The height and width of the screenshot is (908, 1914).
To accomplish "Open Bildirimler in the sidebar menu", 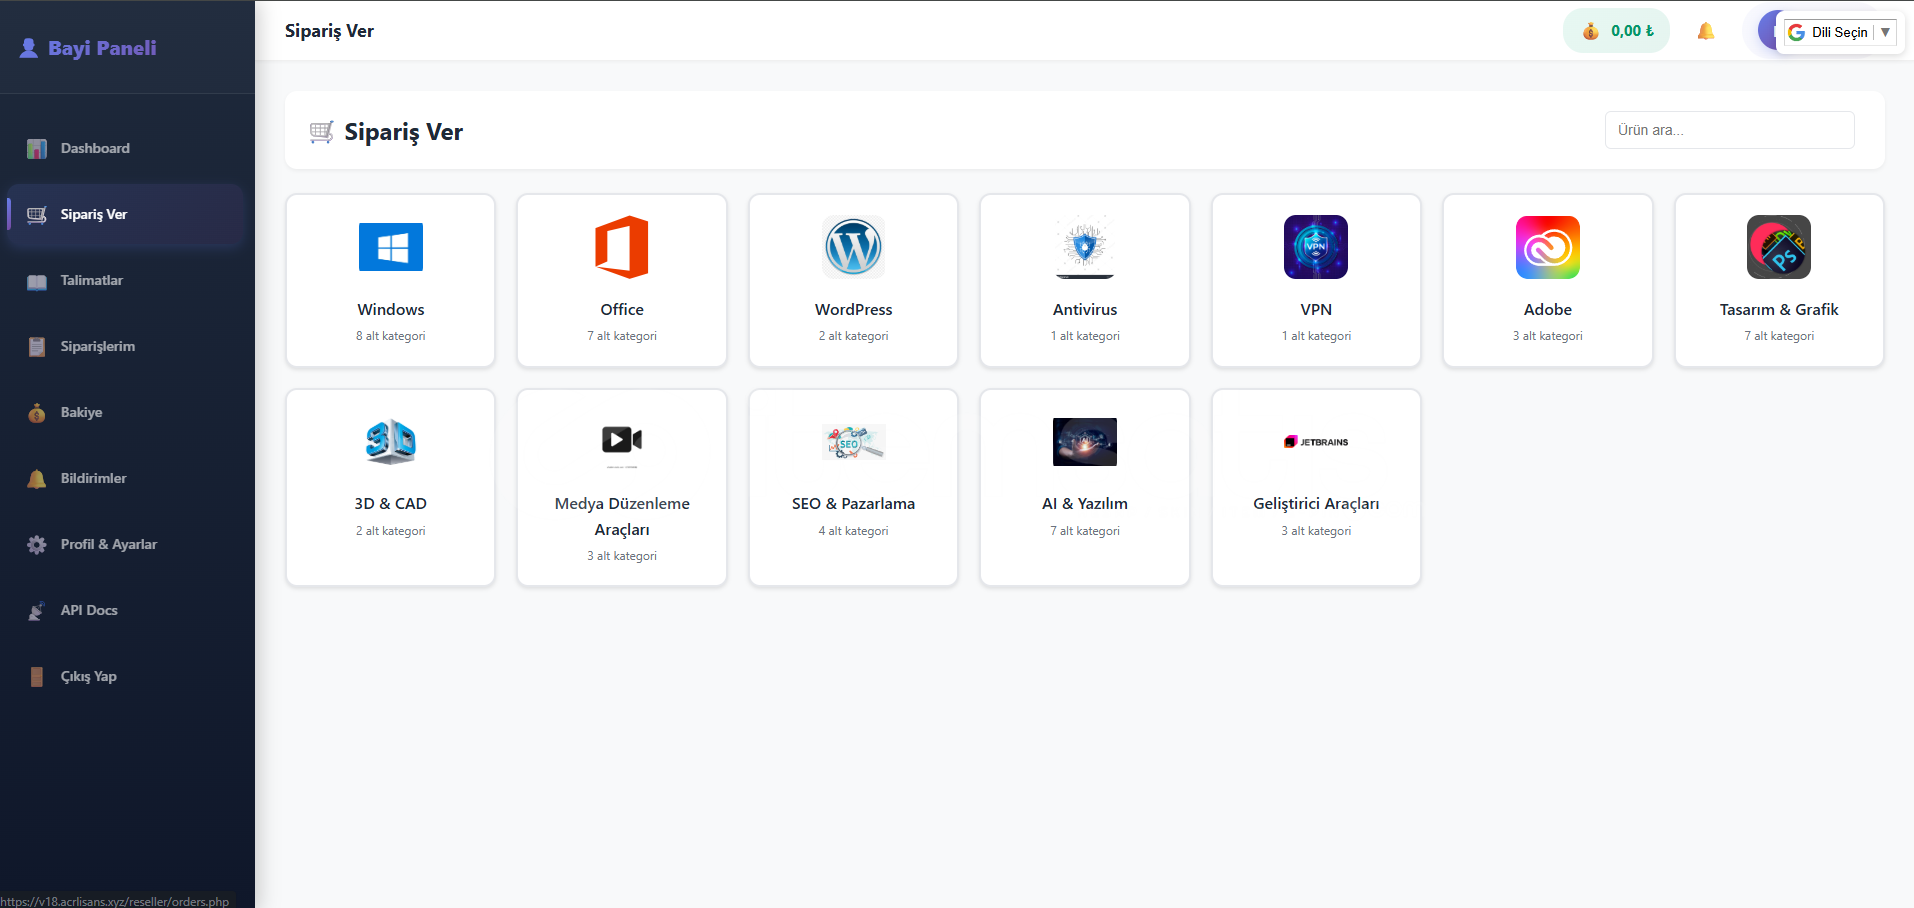I will tap(126, 478).
